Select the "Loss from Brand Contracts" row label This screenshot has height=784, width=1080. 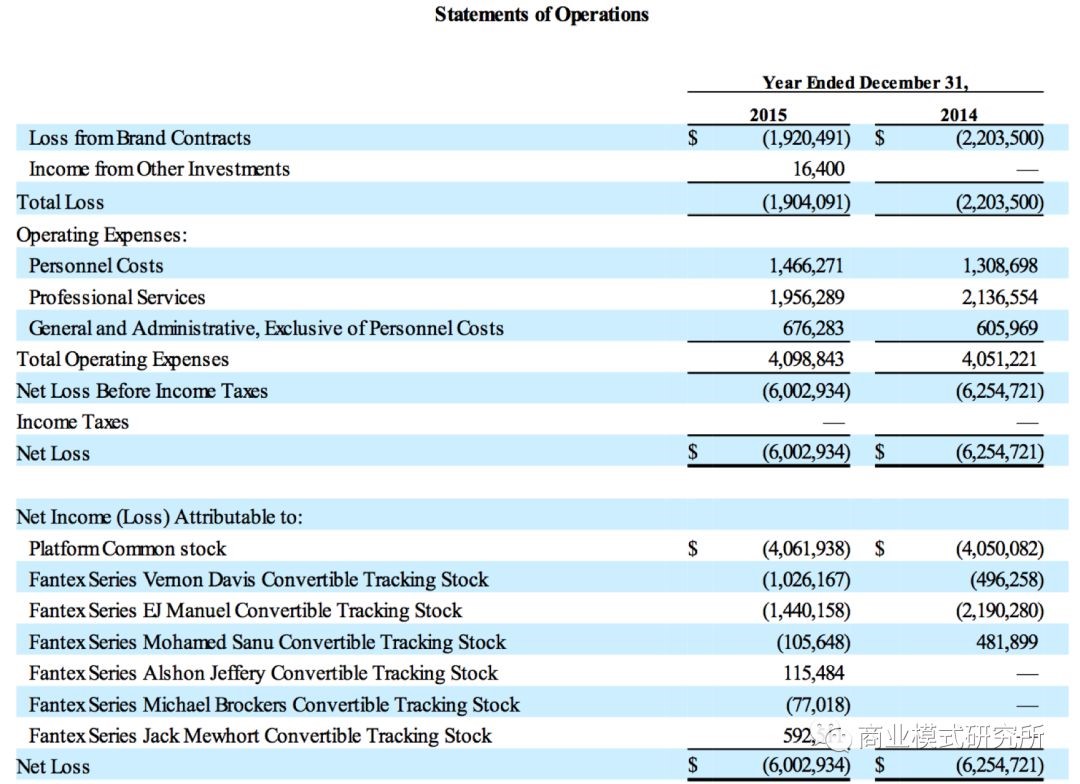tap(140, 138)
